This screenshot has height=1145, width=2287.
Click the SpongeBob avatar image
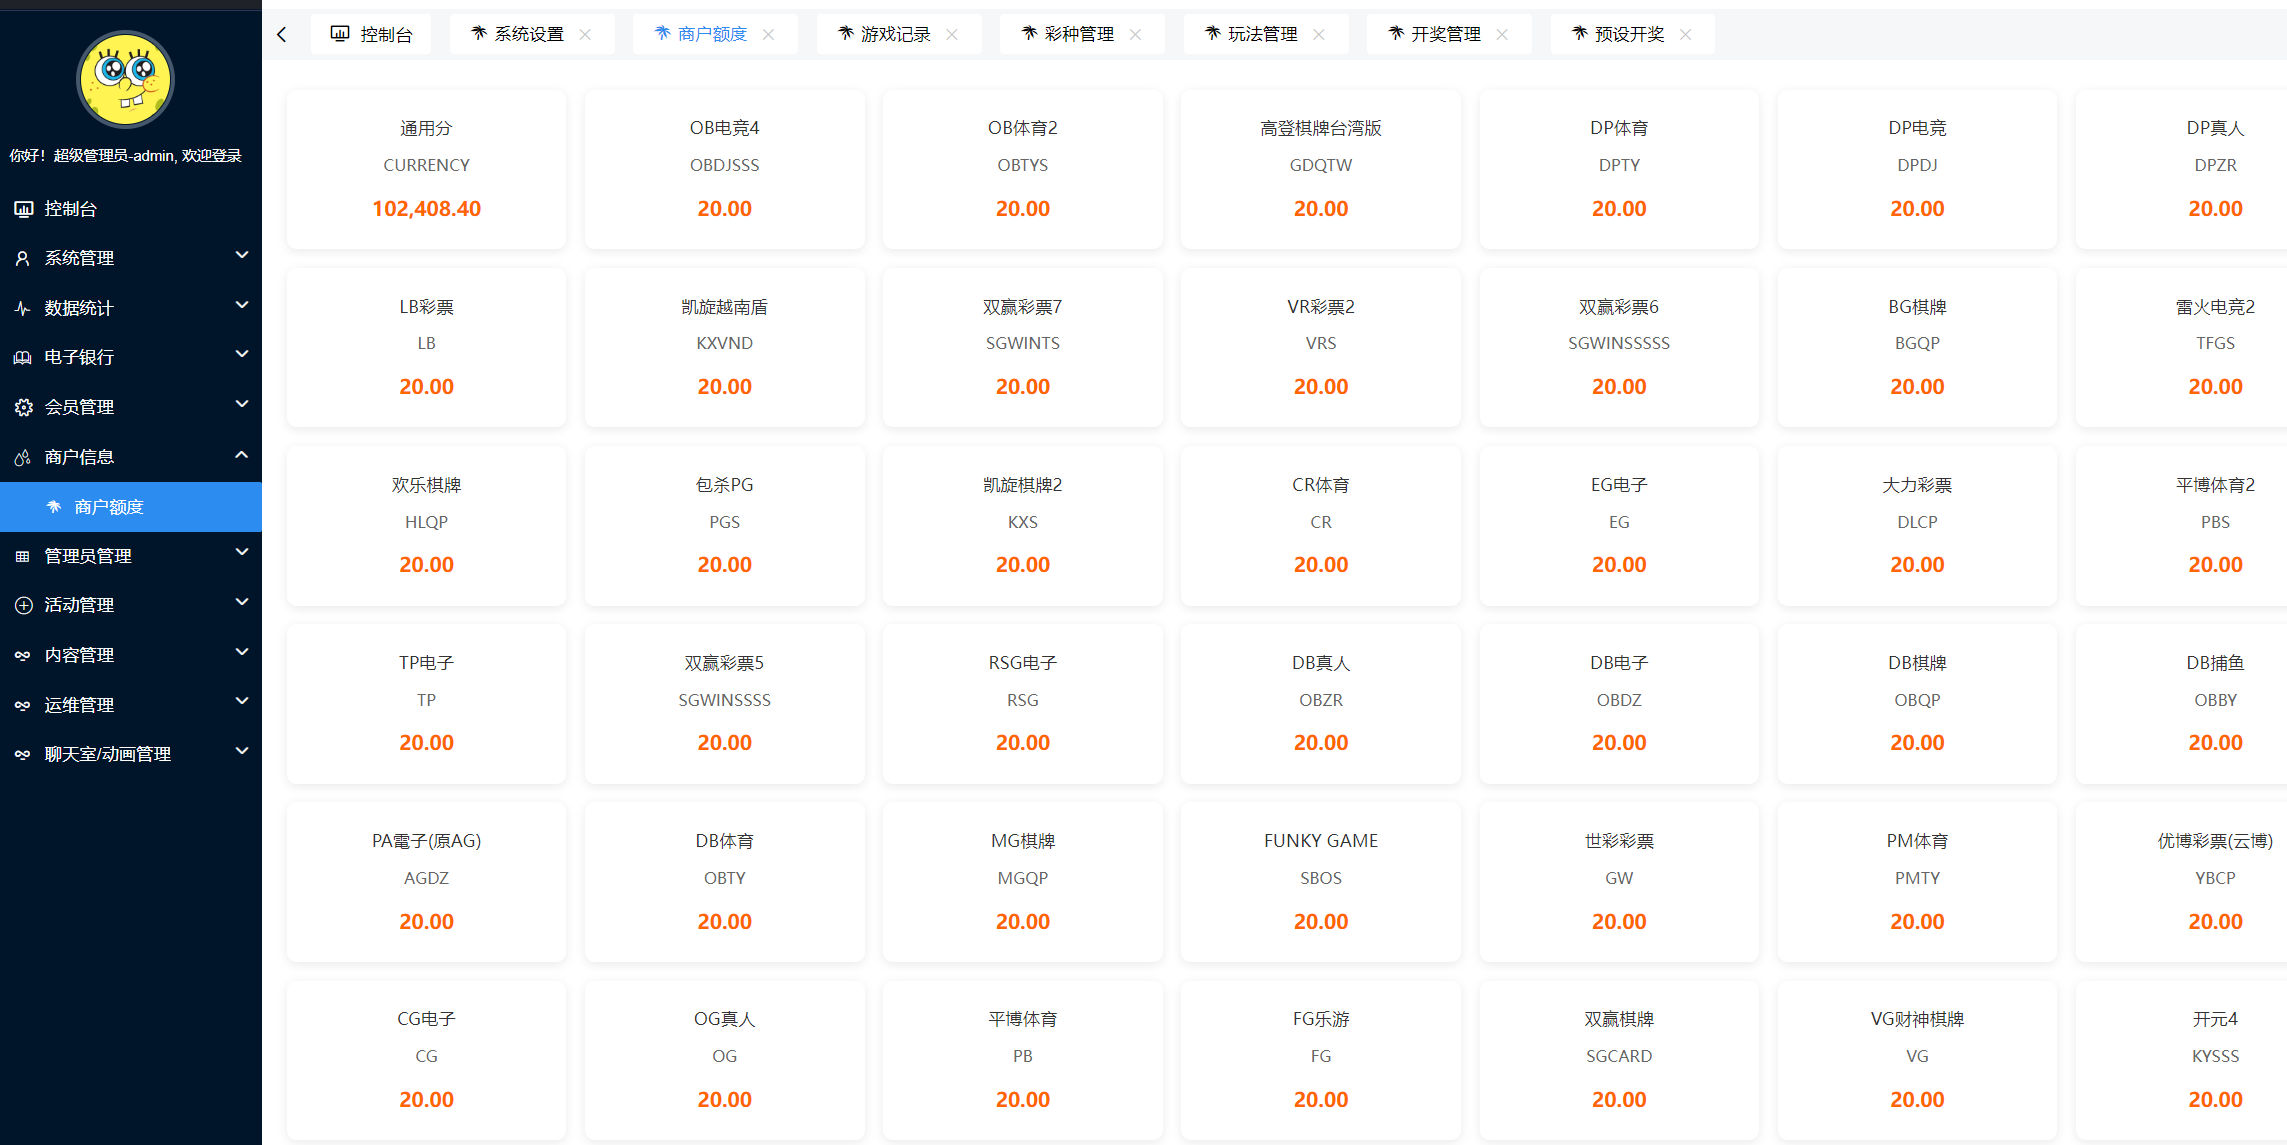click(124, 79)
